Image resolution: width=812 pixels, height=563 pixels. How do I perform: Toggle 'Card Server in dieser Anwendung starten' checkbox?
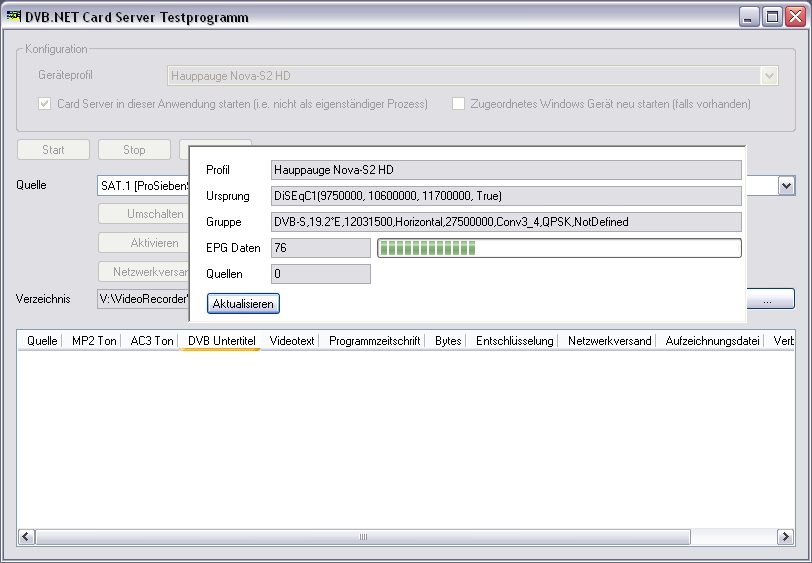coord(45,104)
